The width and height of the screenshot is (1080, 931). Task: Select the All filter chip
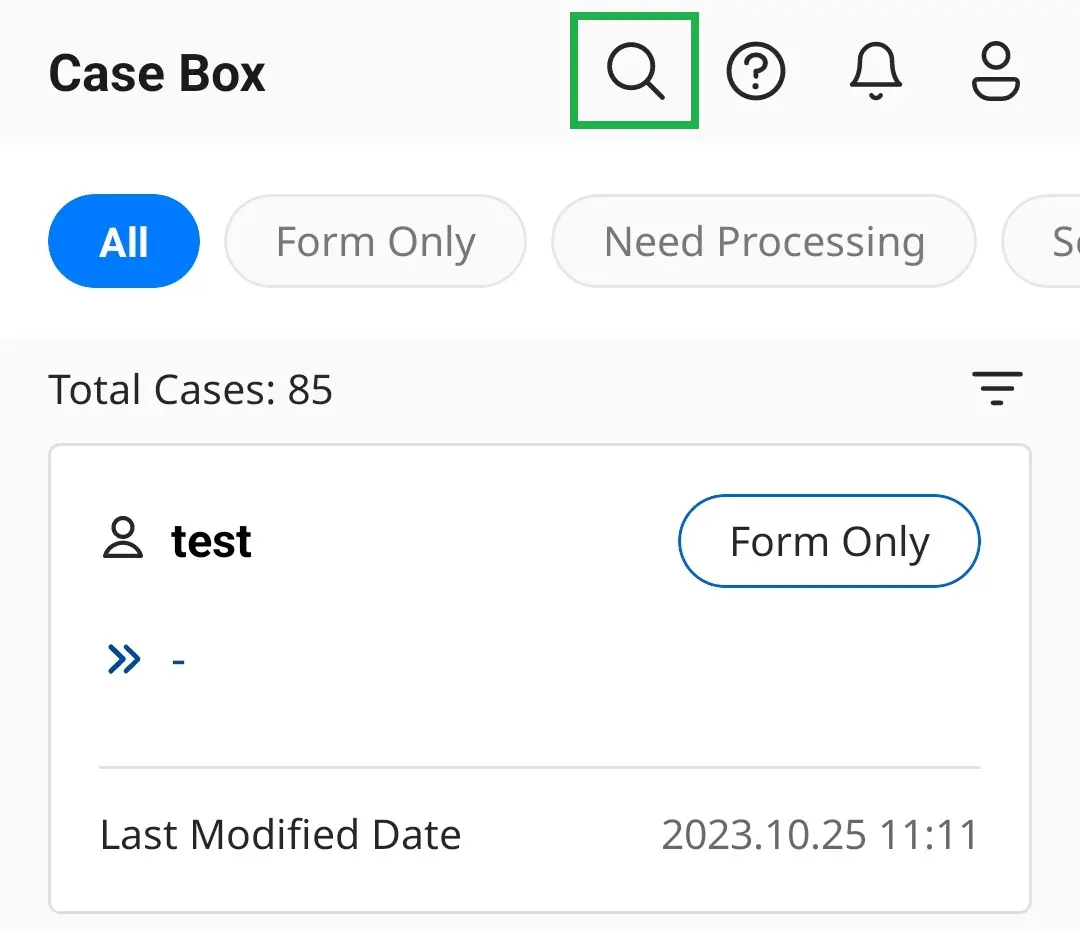[124, 241]
